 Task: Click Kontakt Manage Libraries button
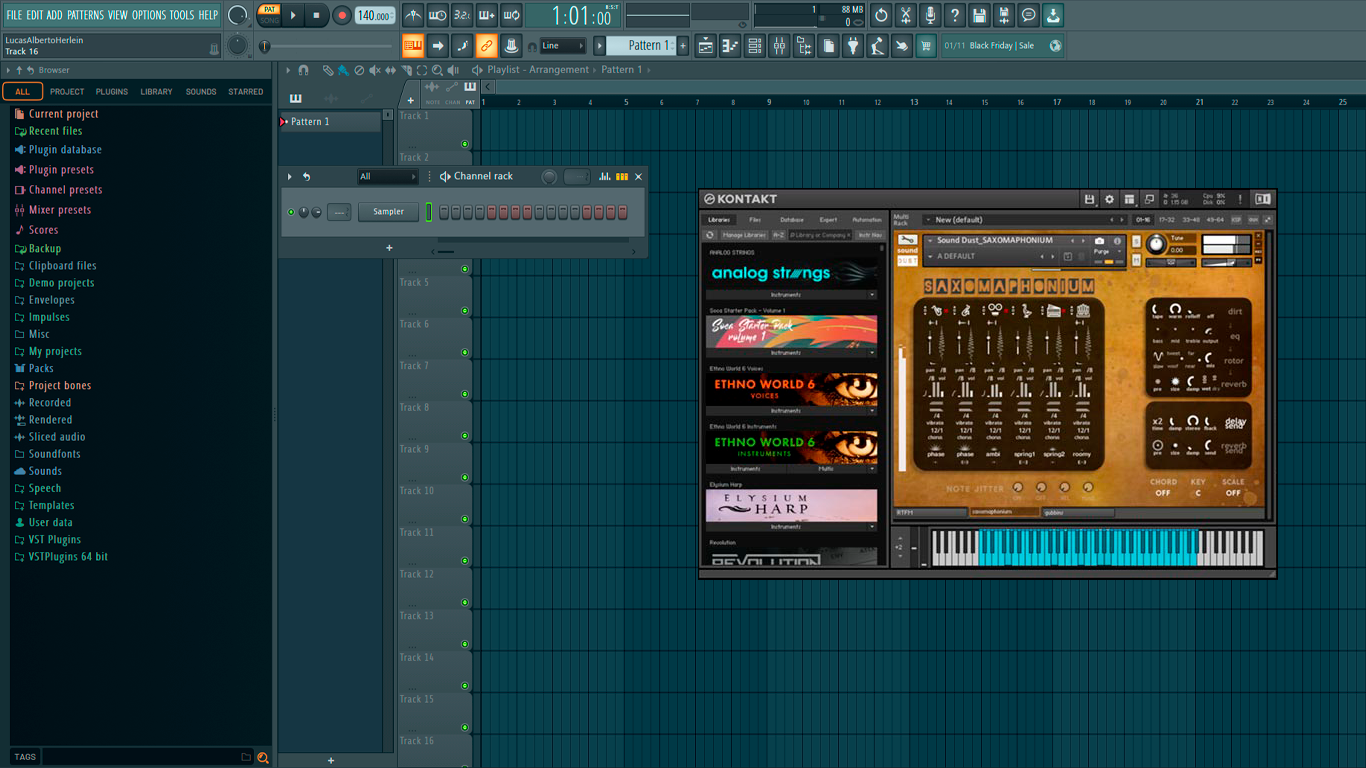click(x=744, y=235)
